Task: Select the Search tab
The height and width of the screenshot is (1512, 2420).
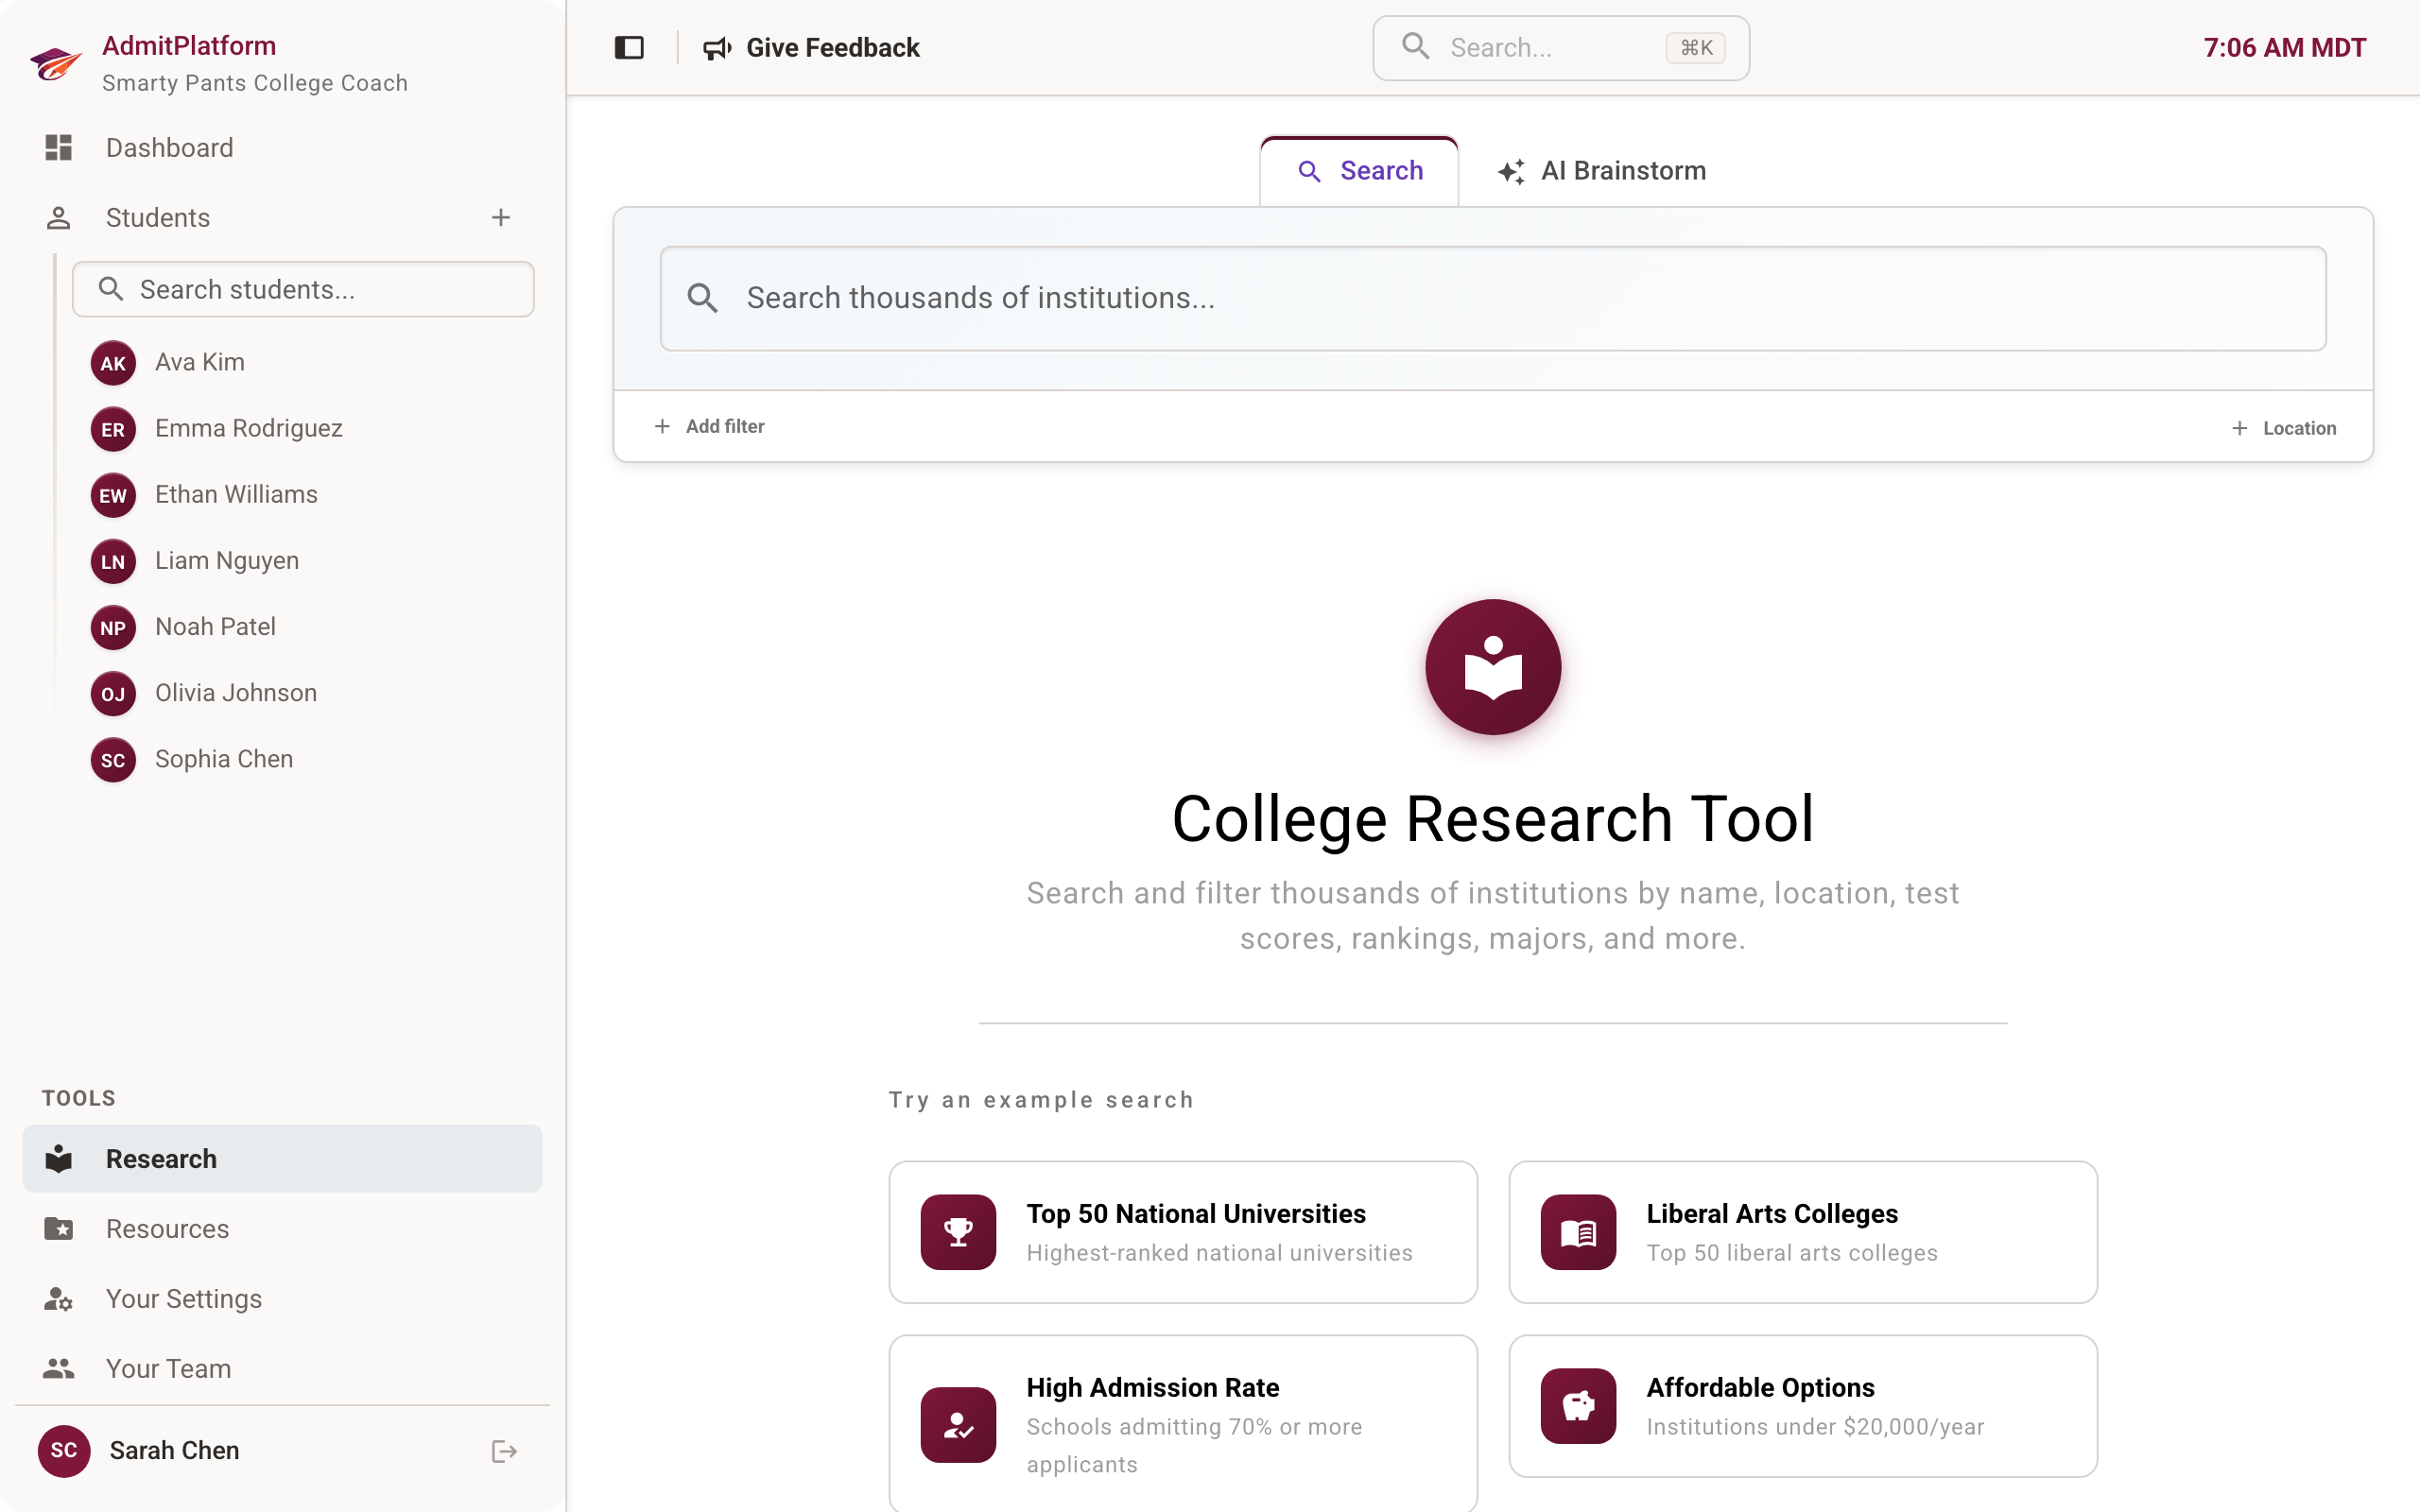Action: [x=1360, y=170]
